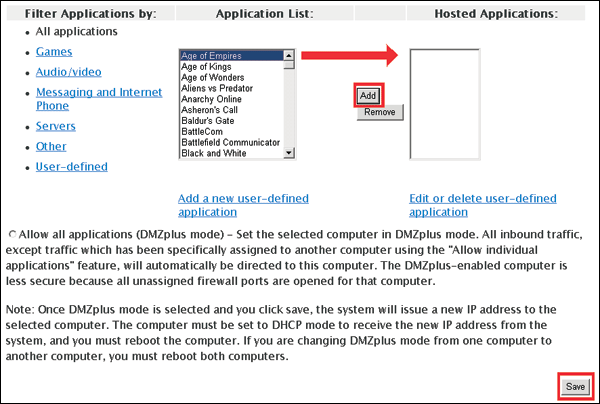The height and width of the screenshot is (404, 600).
Task: Filter by Messaging and Internet Phone
Action: click(x=99, y=99)
